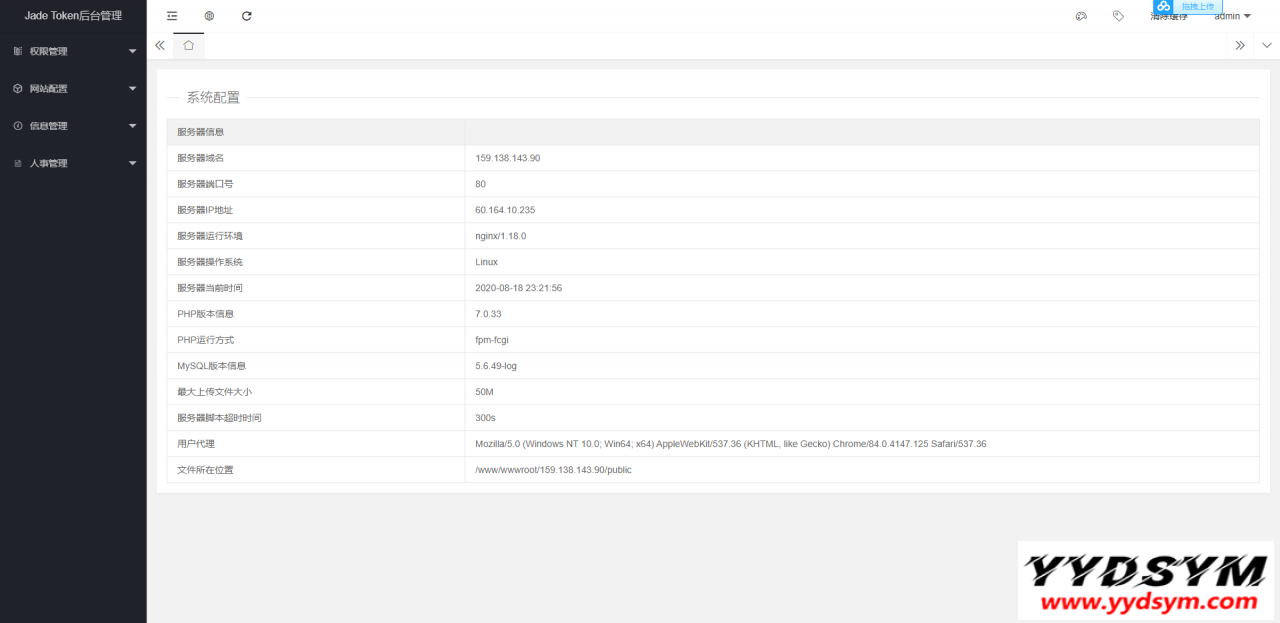The width and height of the screenshot is (1280, 623).
Task: Expand the 人事管理 sidebar menu
Action: [73, 163]
